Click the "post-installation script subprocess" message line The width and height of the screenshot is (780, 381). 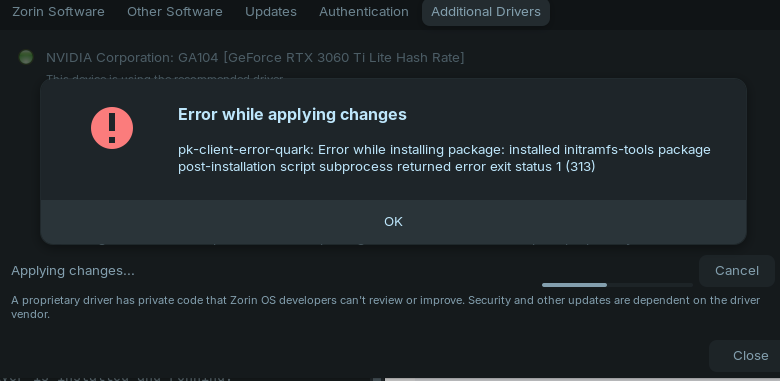pyautogui.click(x=387, y=167)
